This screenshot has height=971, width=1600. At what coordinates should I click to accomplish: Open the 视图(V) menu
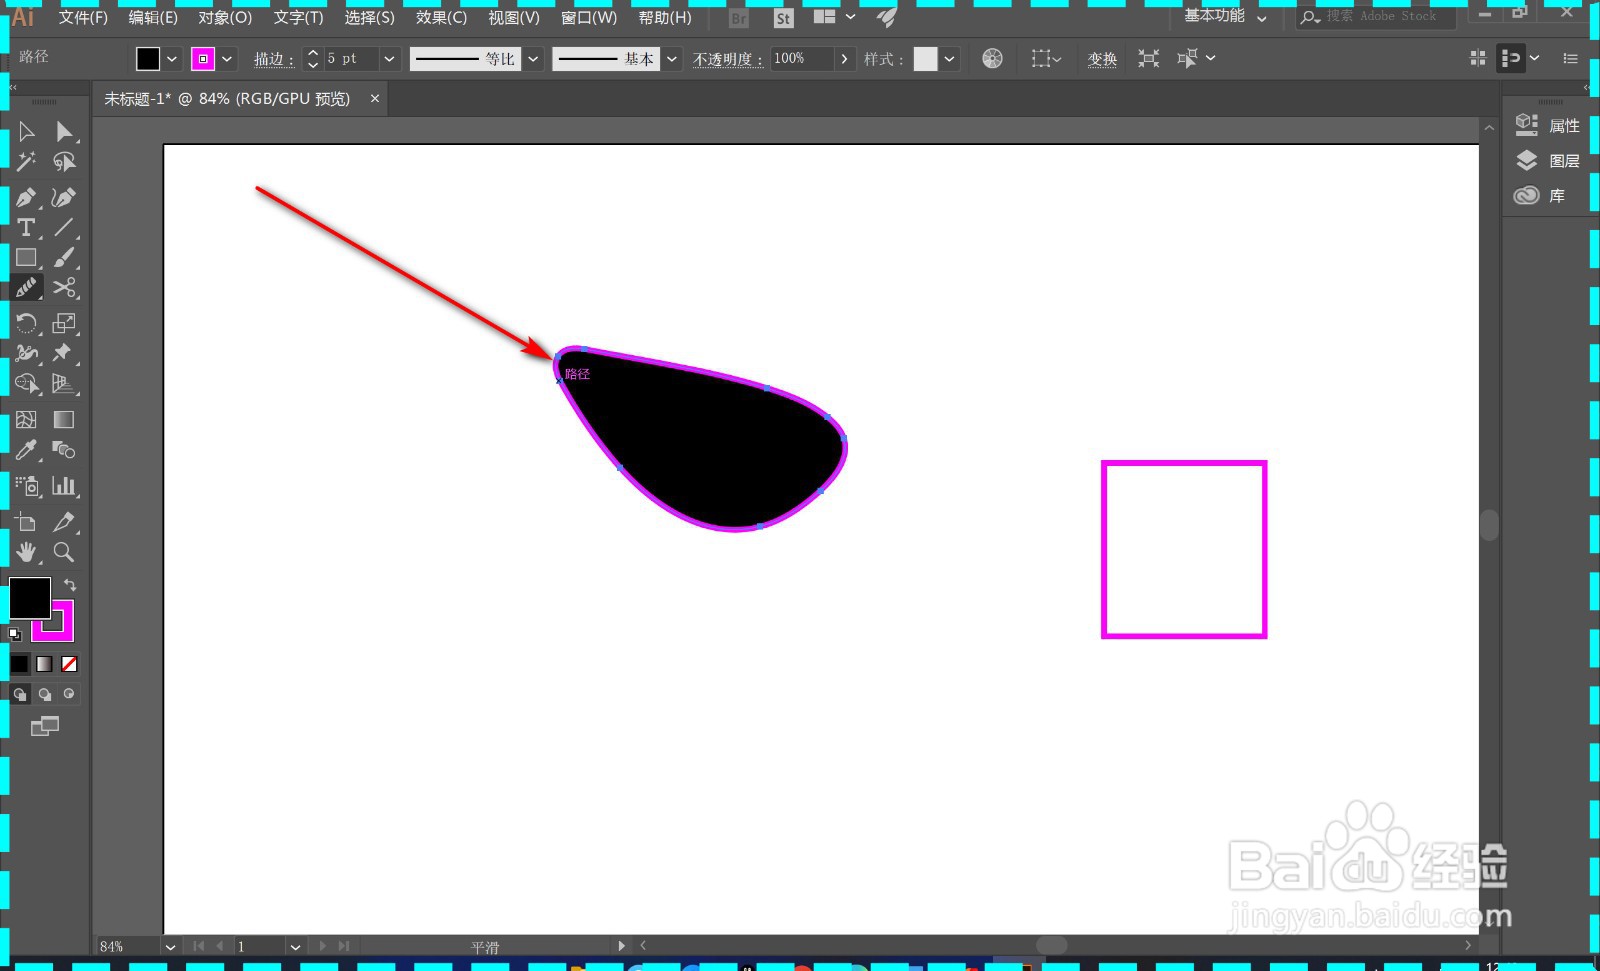click(514, 17)
